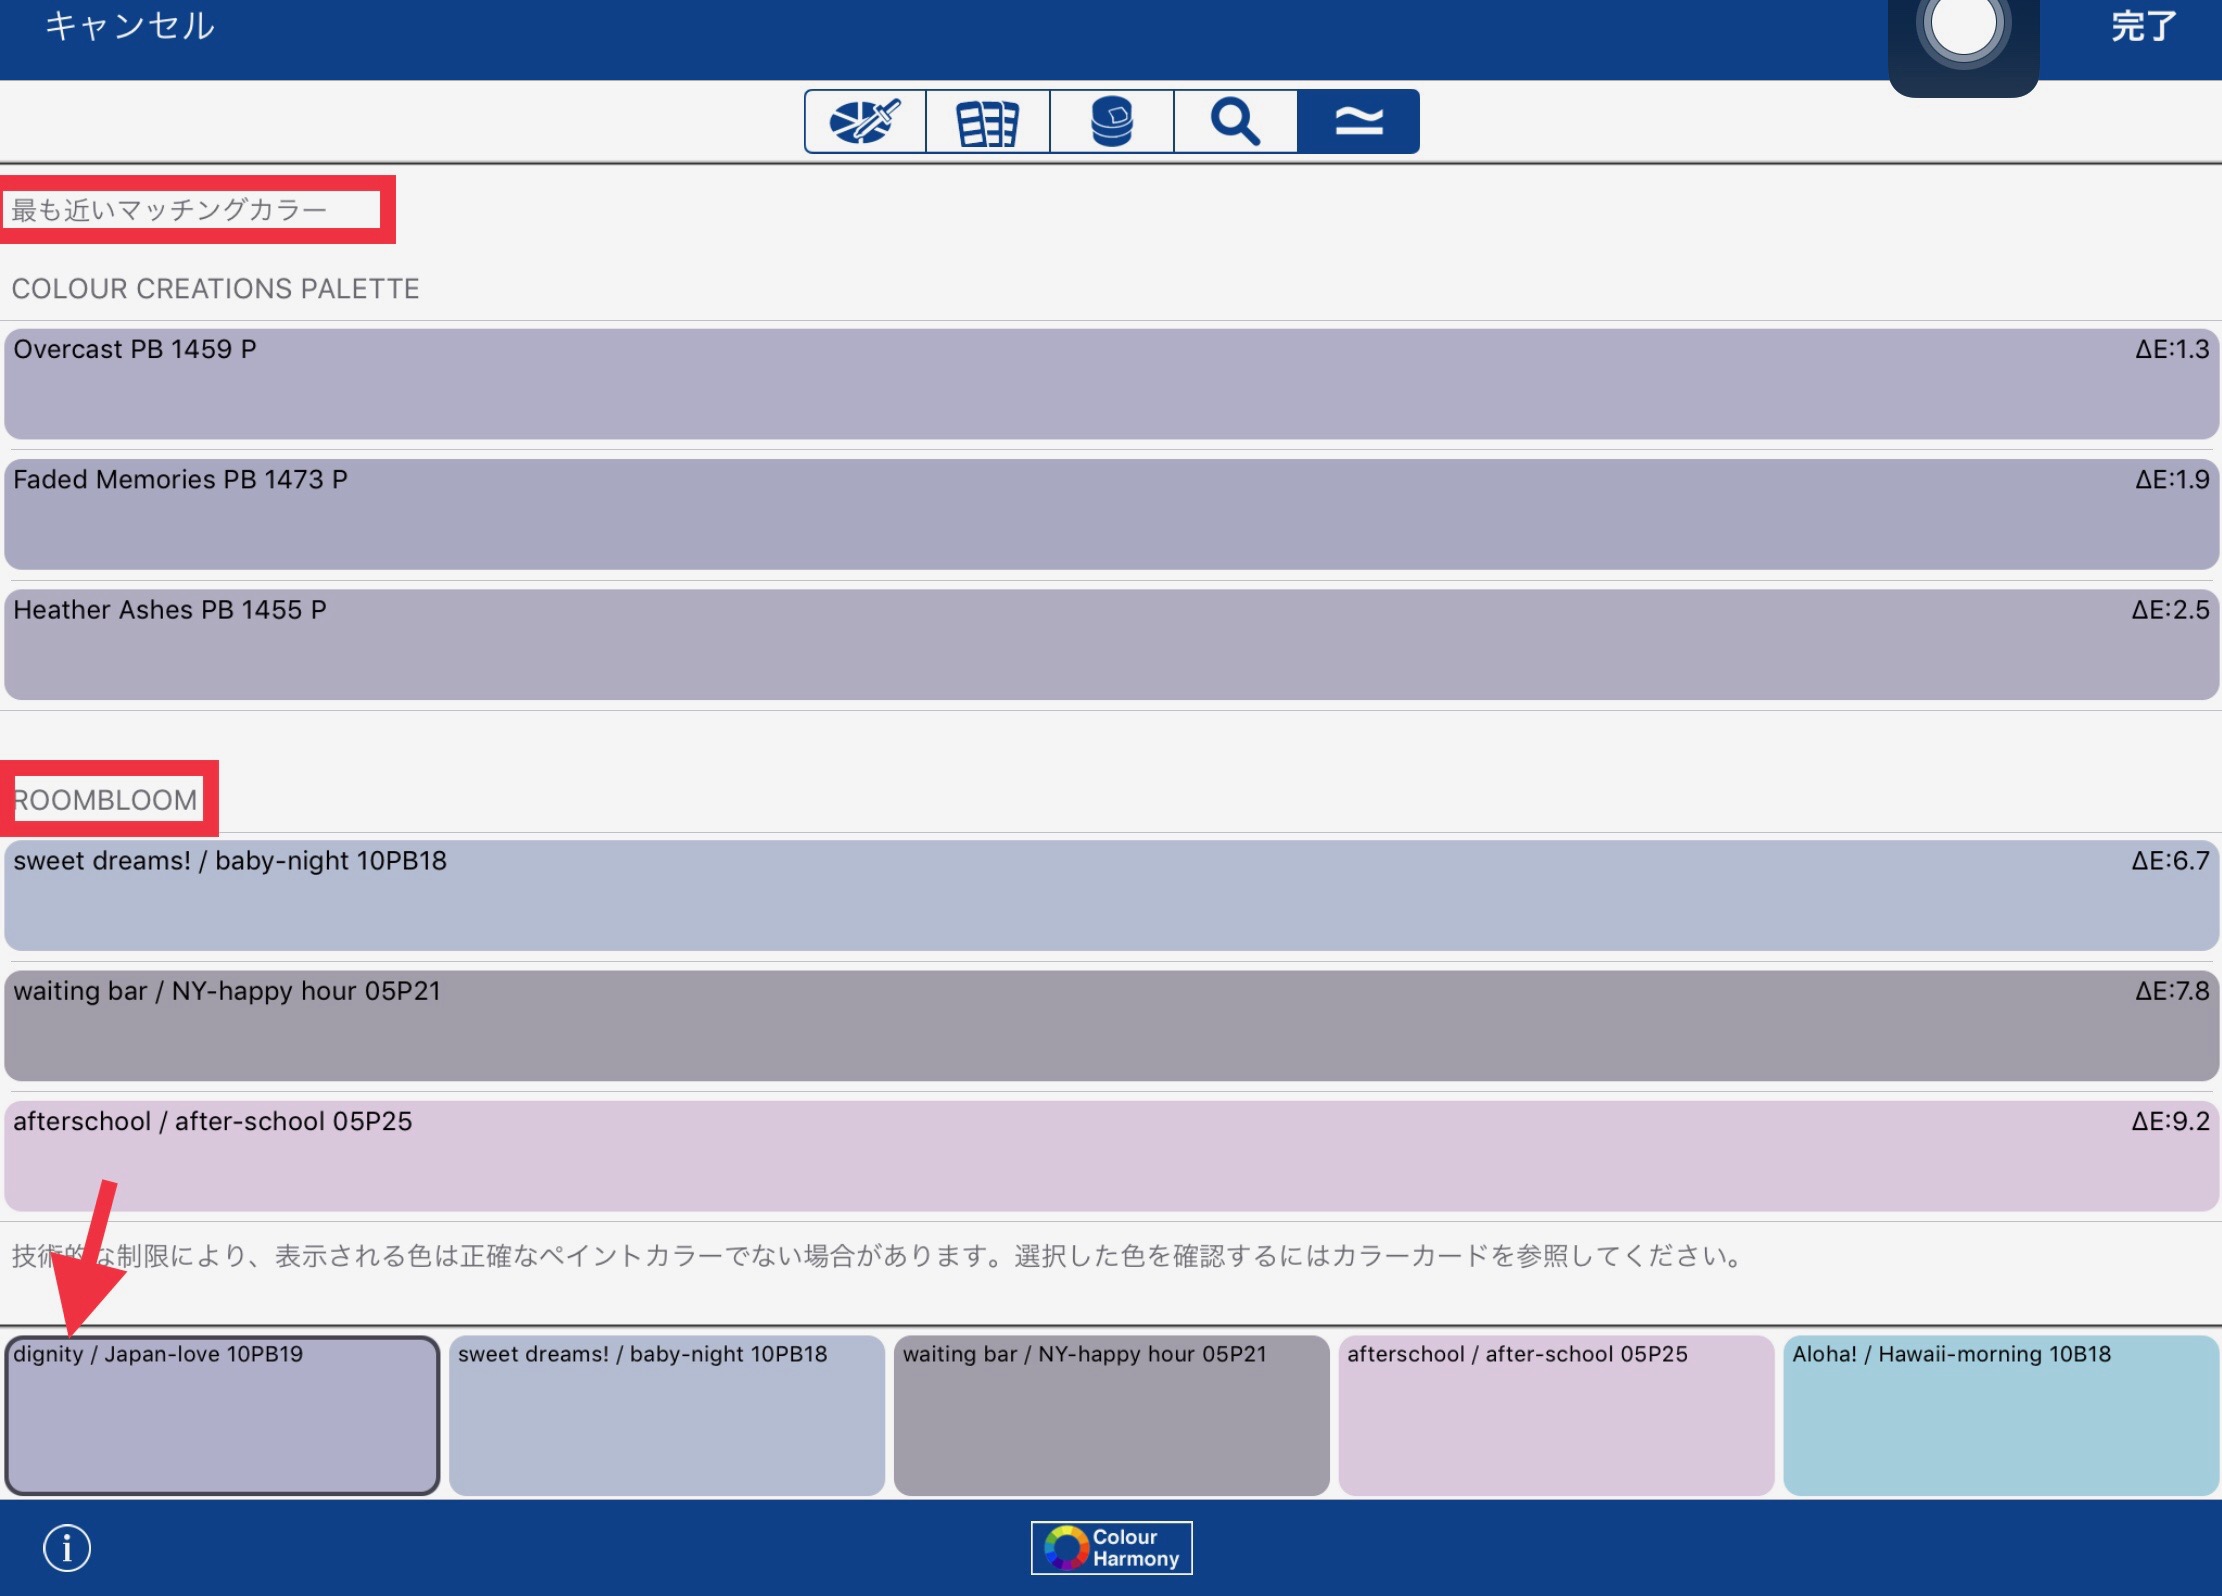Open the Colour Harmony button
Screen dimensions: 2222x1596
[x=1112, y=1548]
